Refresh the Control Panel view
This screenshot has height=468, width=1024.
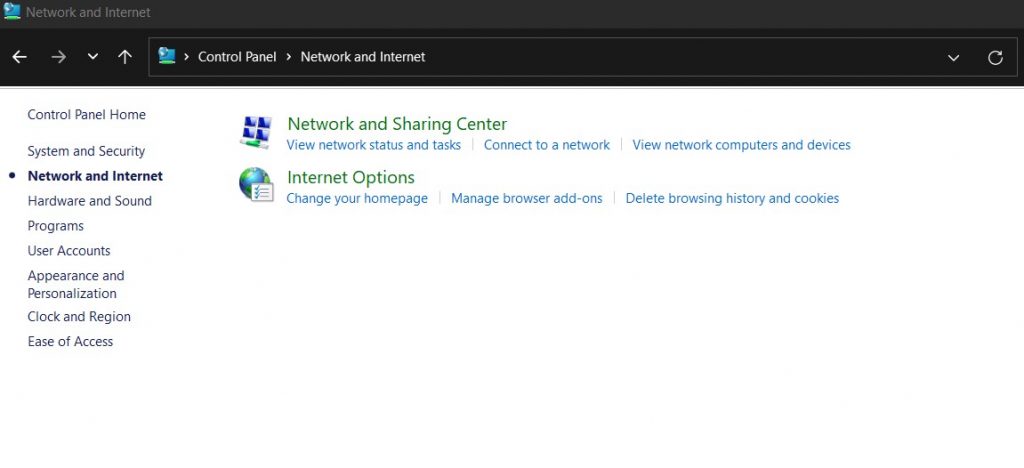[995, 57]
